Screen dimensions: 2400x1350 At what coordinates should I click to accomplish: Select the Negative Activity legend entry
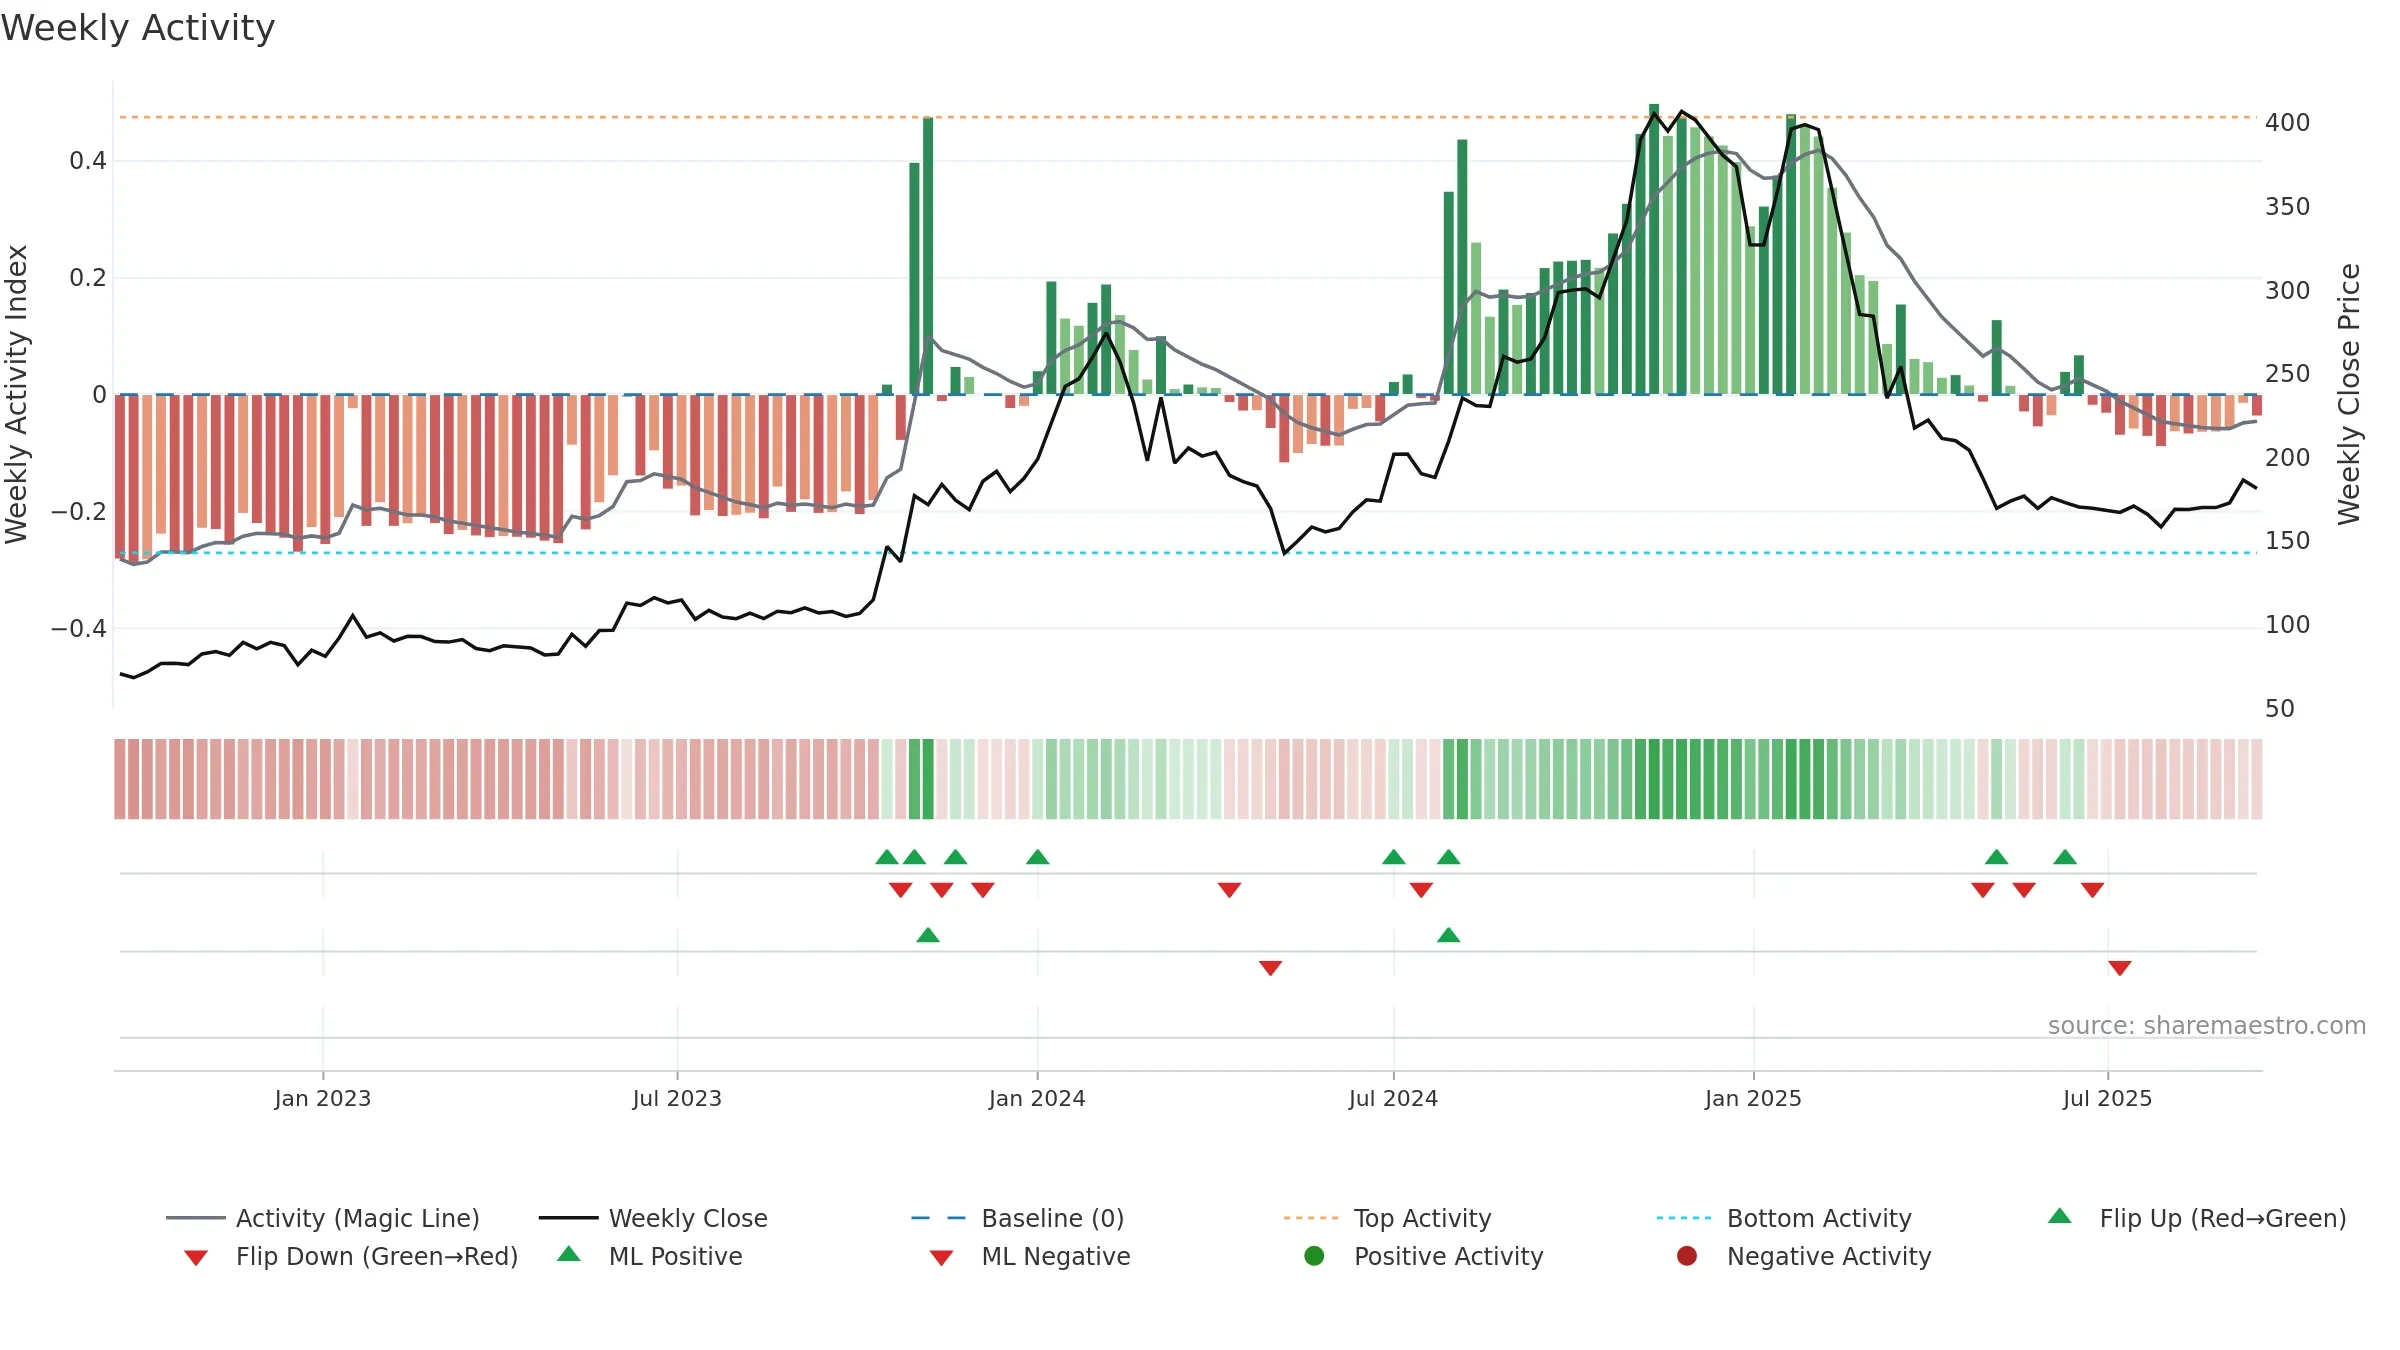point(1804,1256)
